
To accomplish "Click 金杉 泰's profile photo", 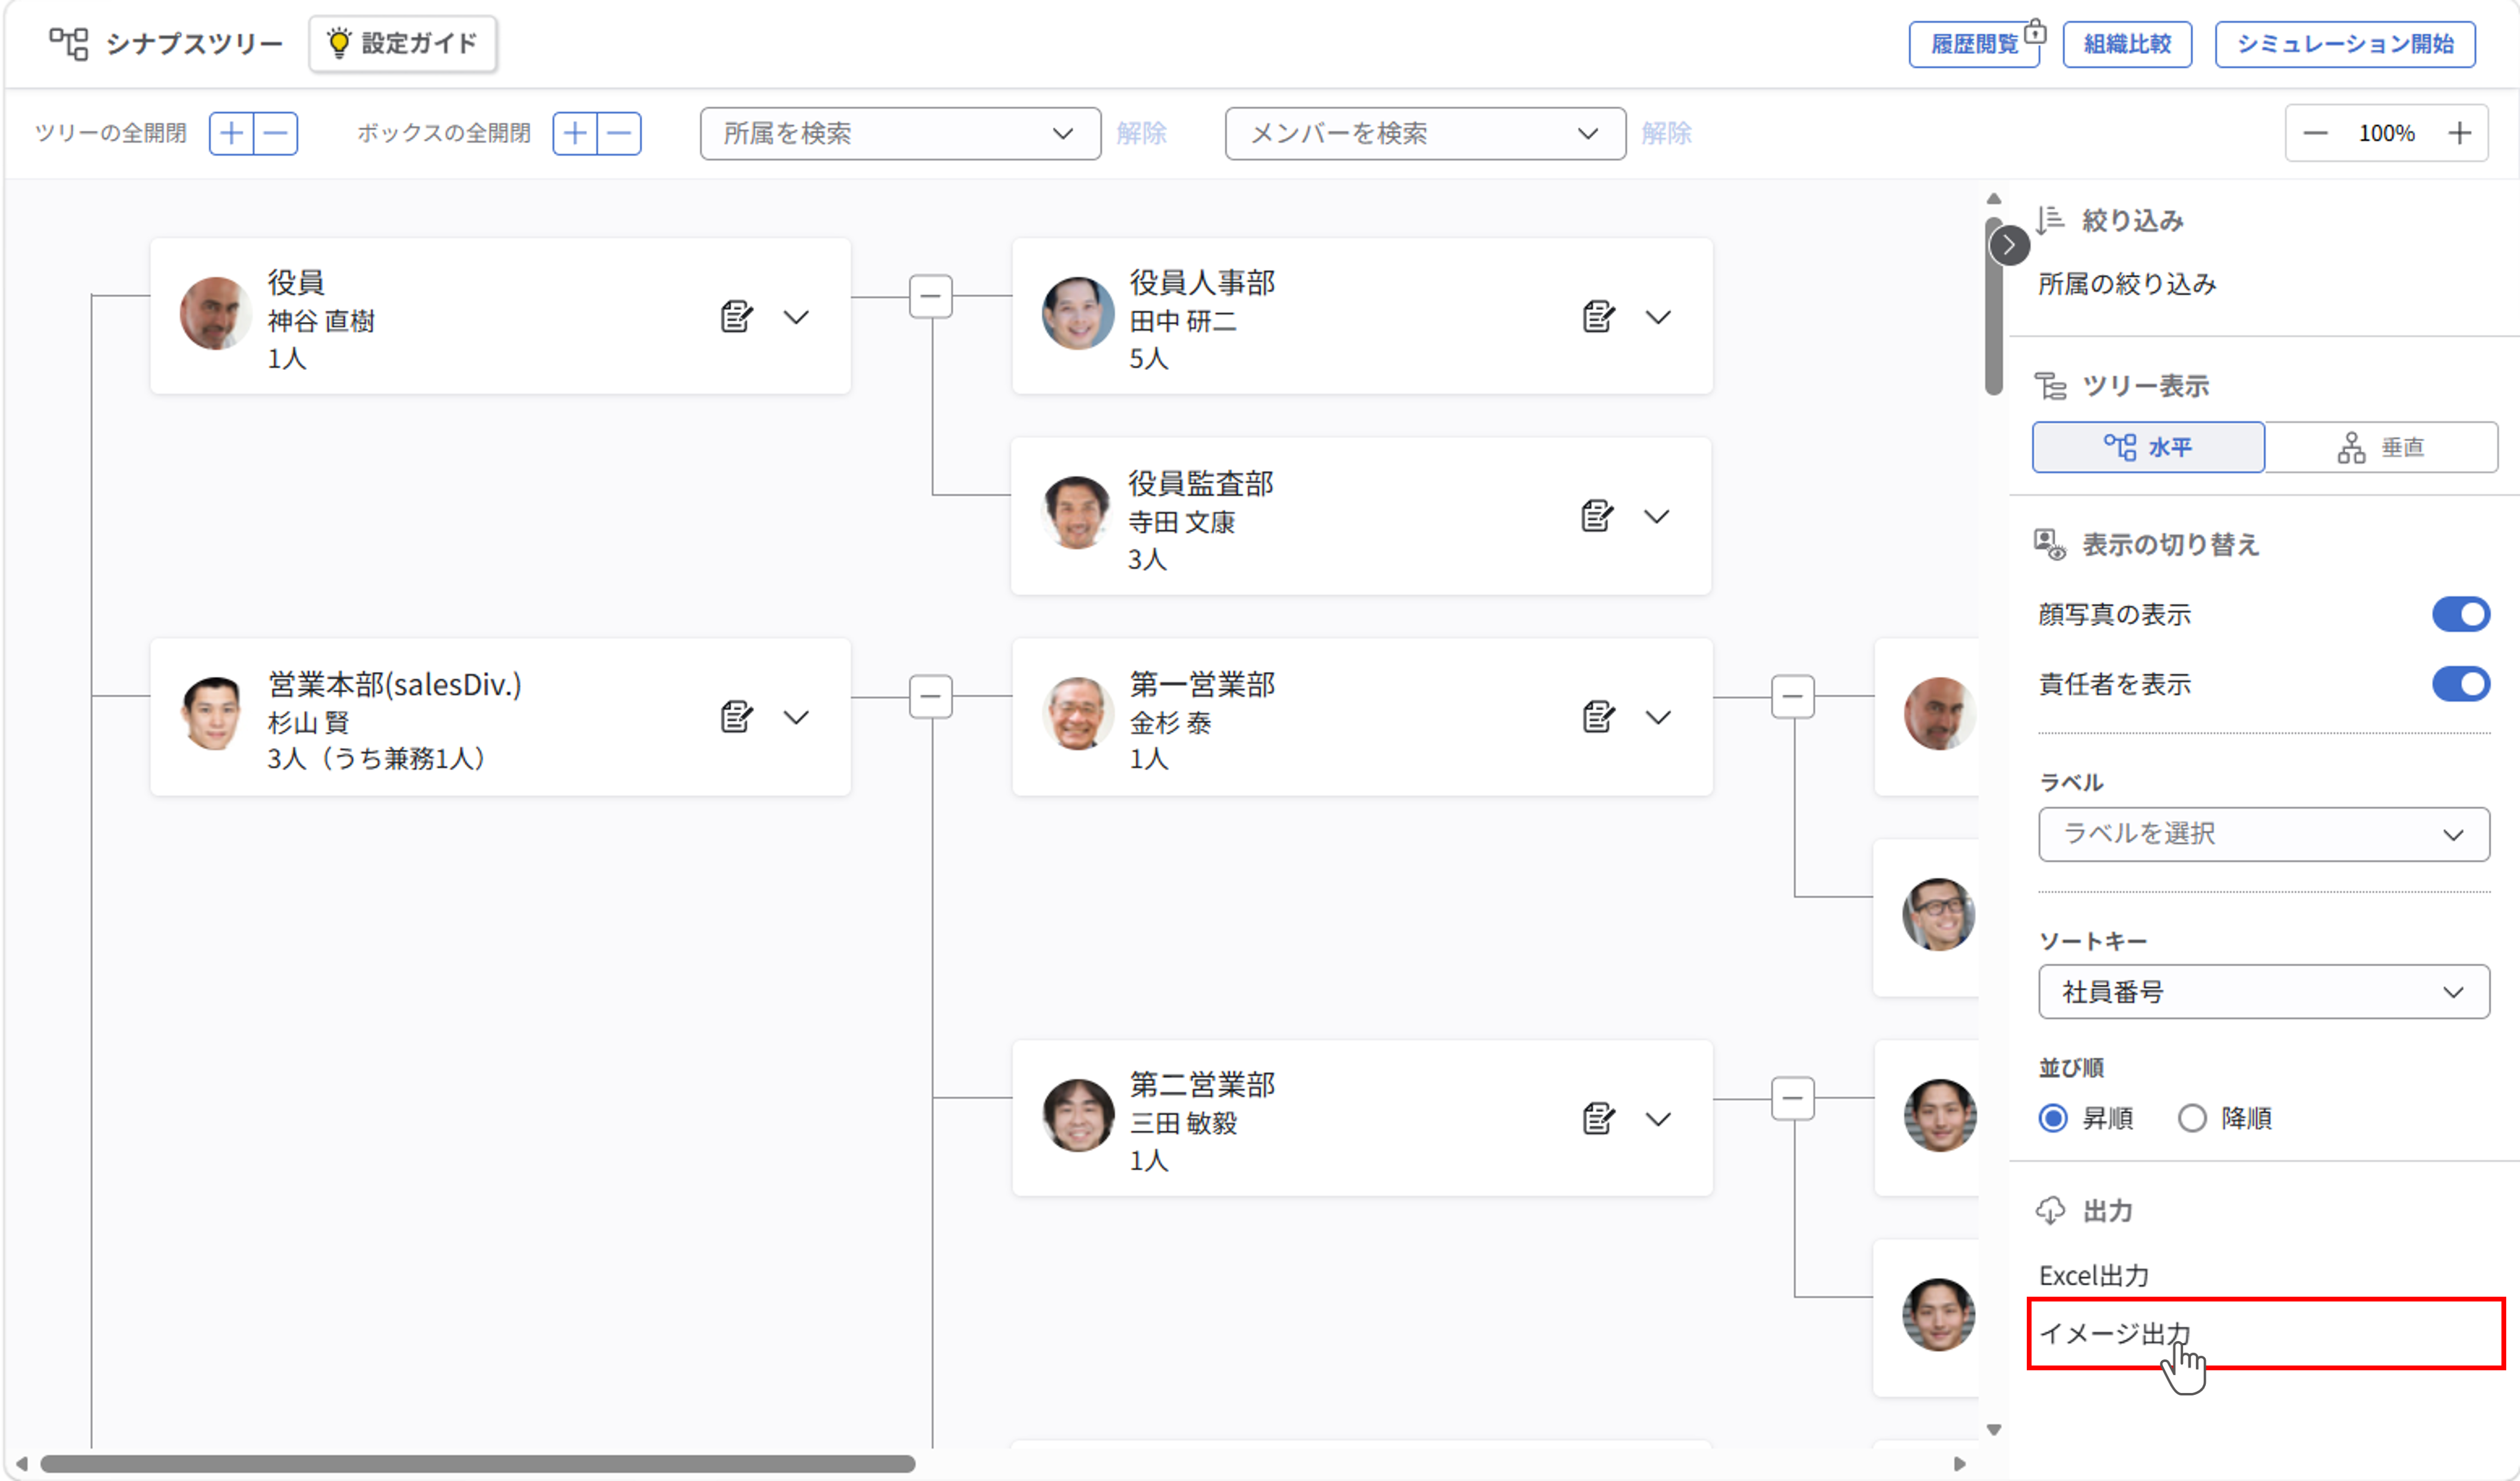I will [1078, 714].
